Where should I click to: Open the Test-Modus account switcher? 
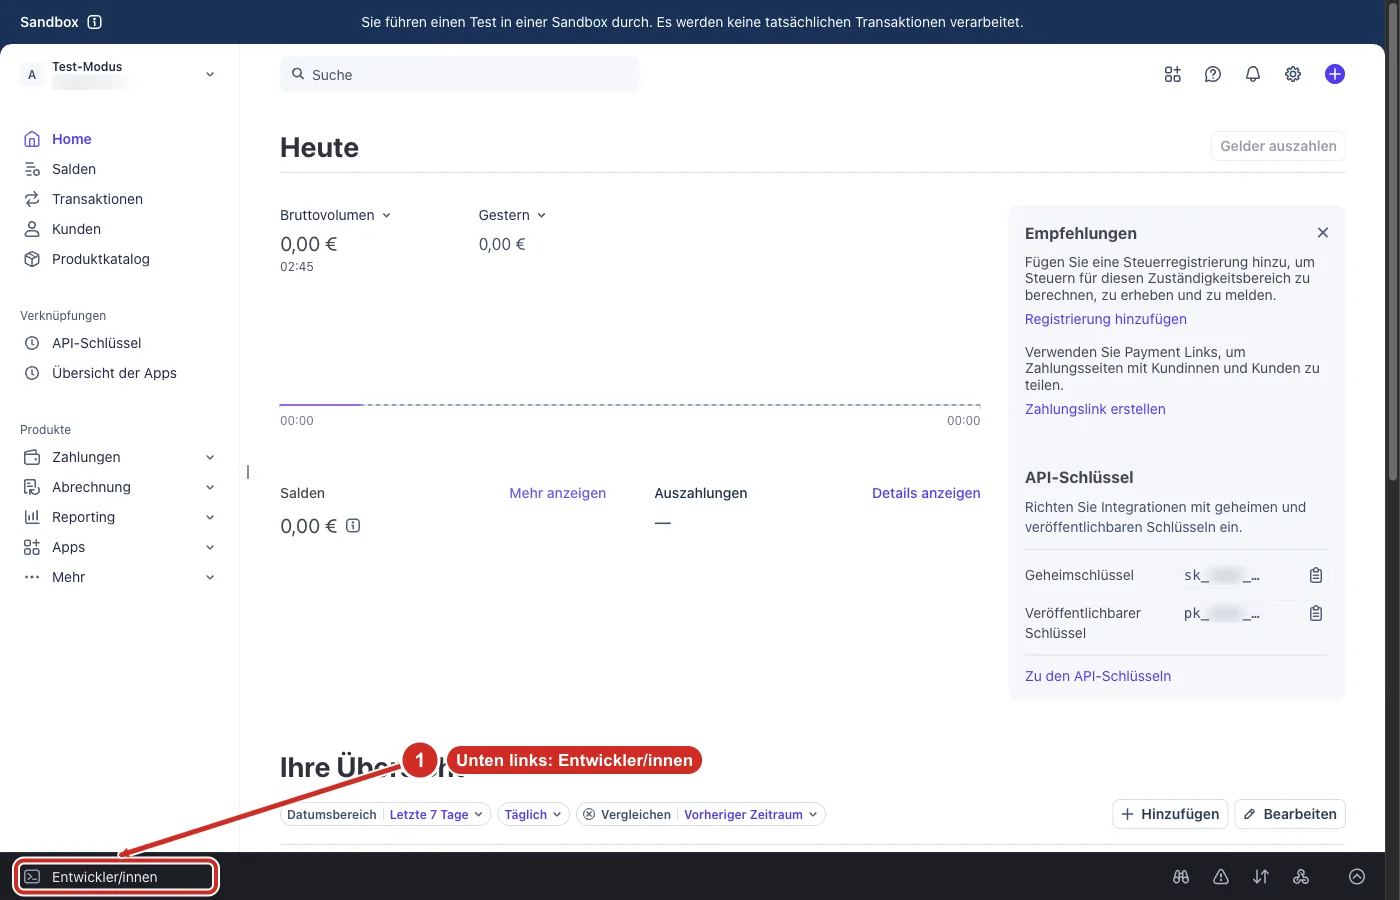pos(119,75)
